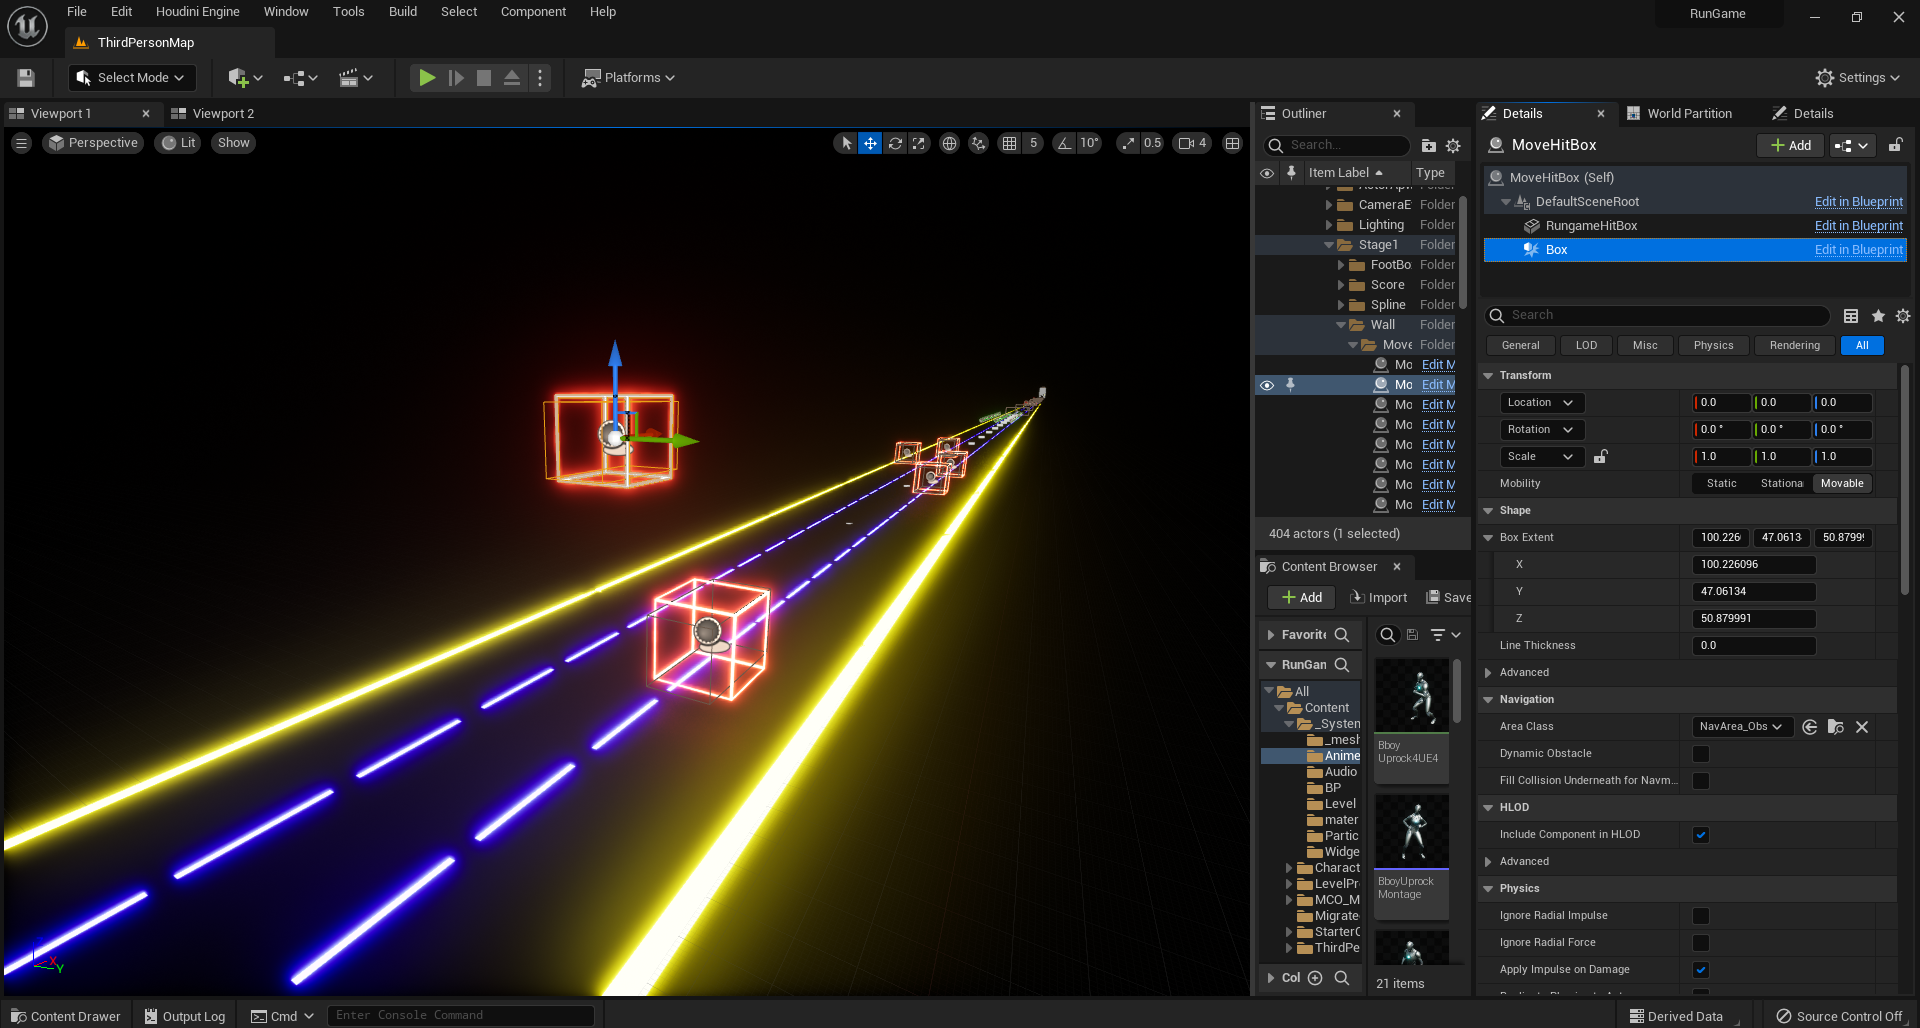The width and height of the screenshot is (1920, 1028).
Task: Collapse the Stage1 folder in Outliner
Action: pyautogui.click(x=1329, y=245)
